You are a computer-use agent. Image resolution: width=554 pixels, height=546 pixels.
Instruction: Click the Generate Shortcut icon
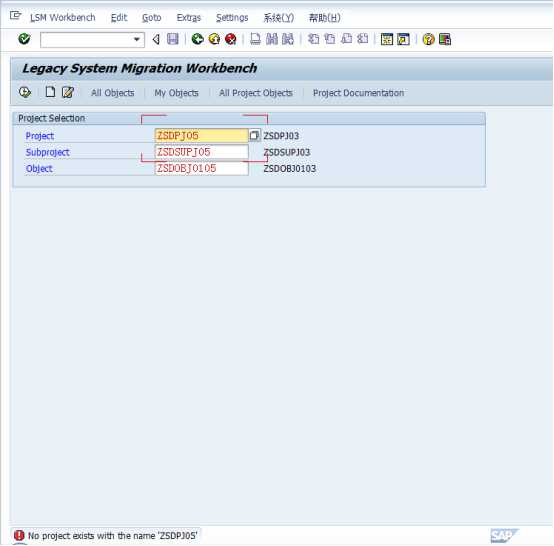click(x=403, y=39)
